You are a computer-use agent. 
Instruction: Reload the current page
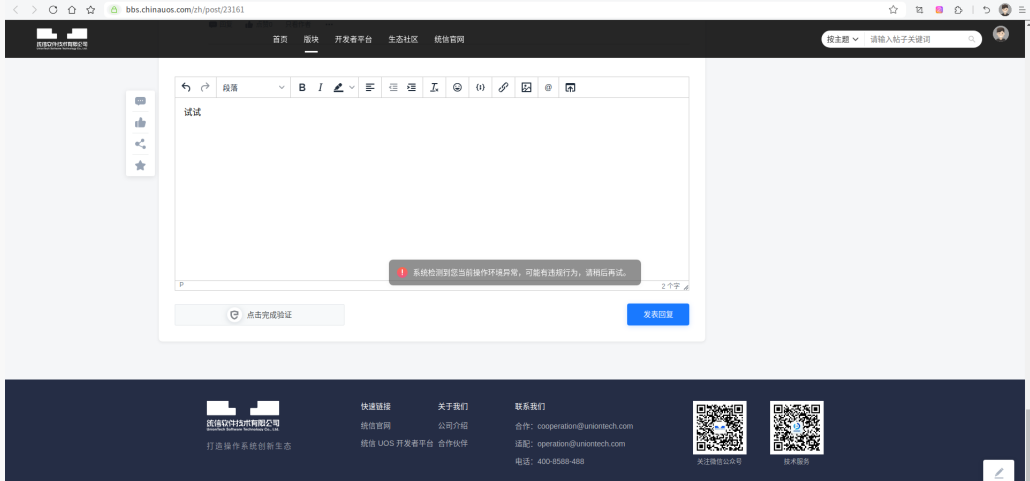53,10
